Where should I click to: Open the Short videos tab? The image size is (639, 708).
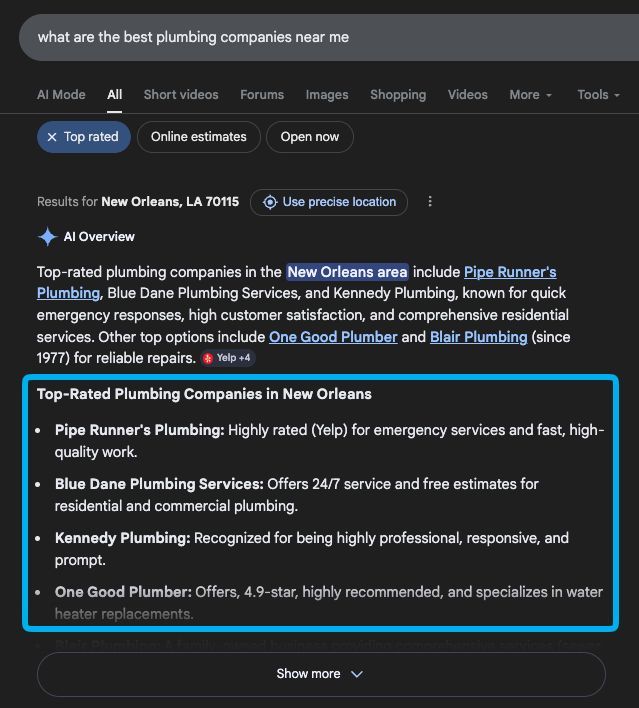pyautogui.click(x=180, y=94)
